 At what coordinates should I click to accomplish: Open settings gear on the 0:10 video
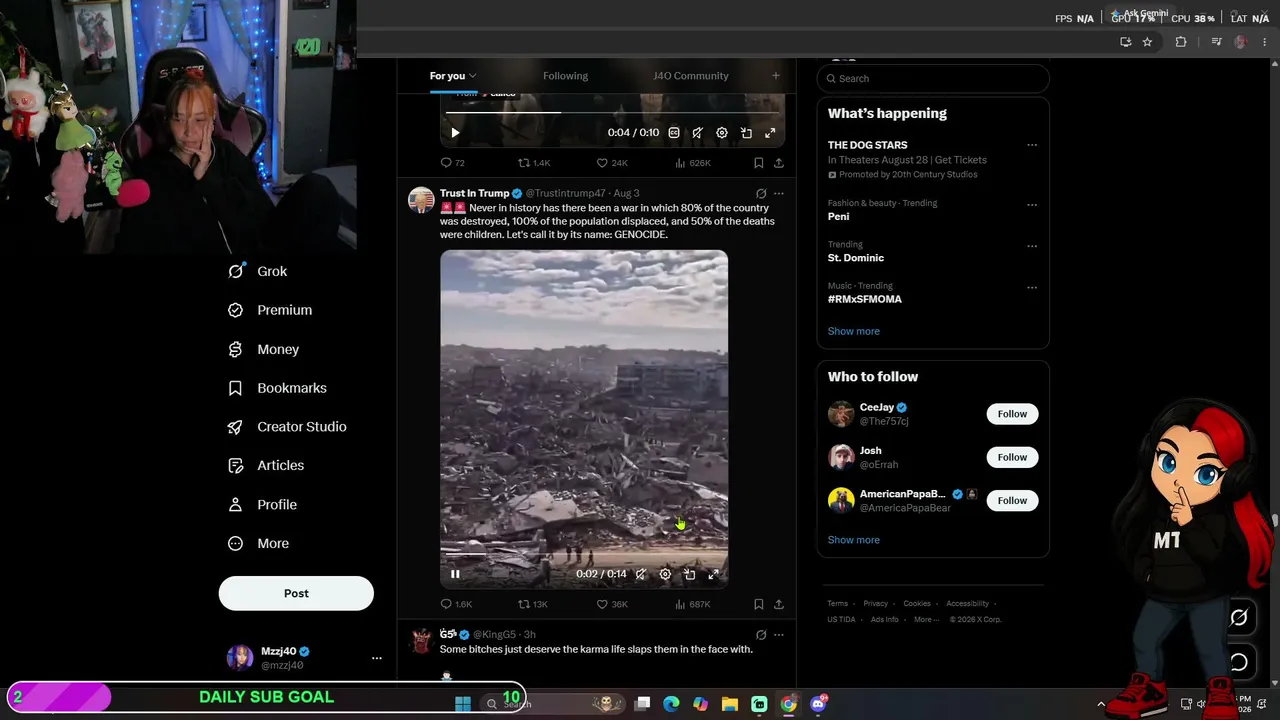(x=722, y=132)
